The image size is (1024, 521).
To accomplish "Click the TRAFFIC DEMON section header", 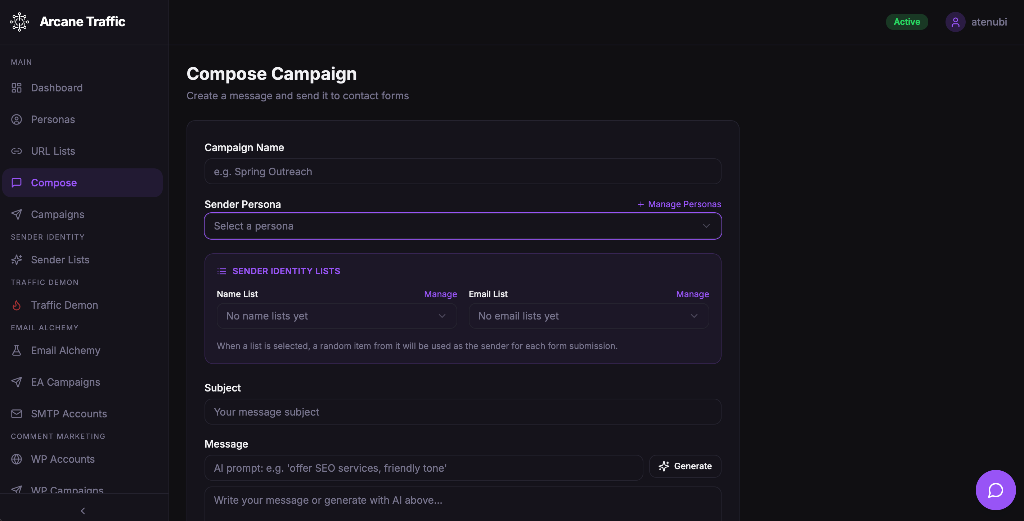I will tap(45, 283).
